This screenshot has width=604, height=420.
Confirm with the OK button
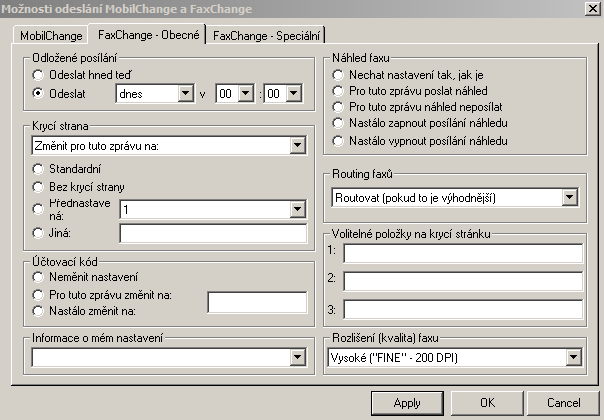click(487, 403)
